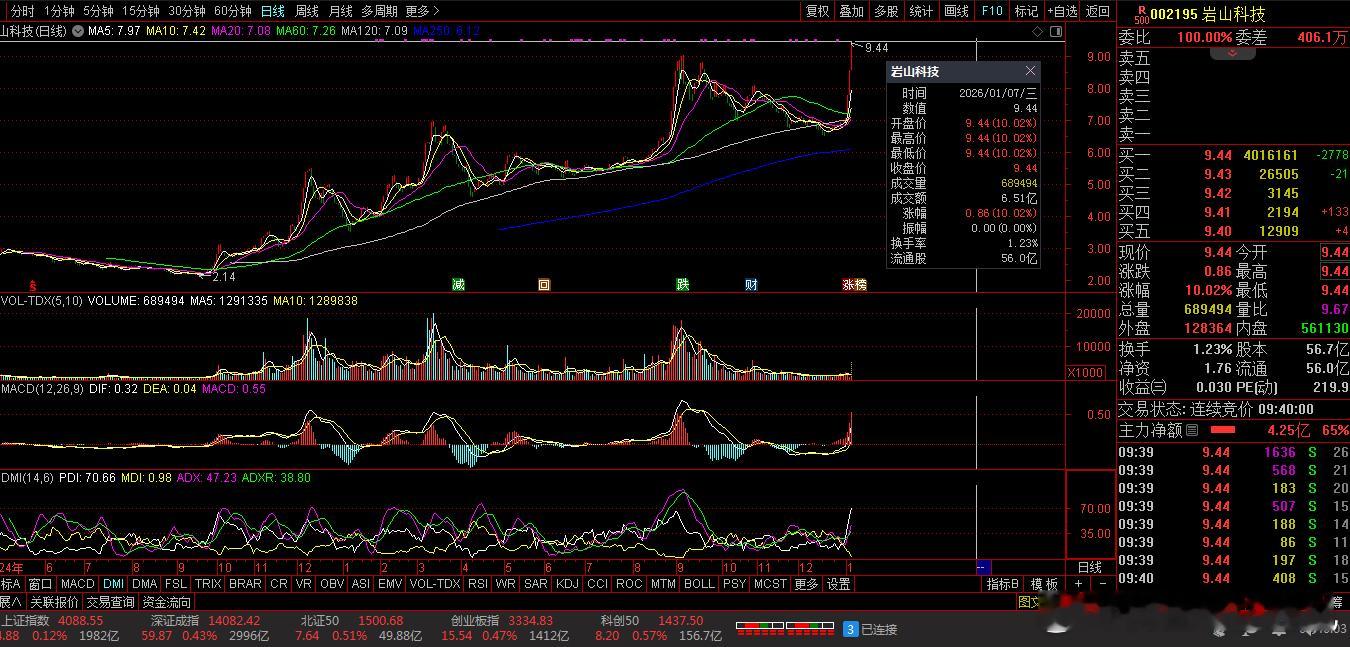
Task: Open 交易查询 trade query tab
Action: (110, 602)
